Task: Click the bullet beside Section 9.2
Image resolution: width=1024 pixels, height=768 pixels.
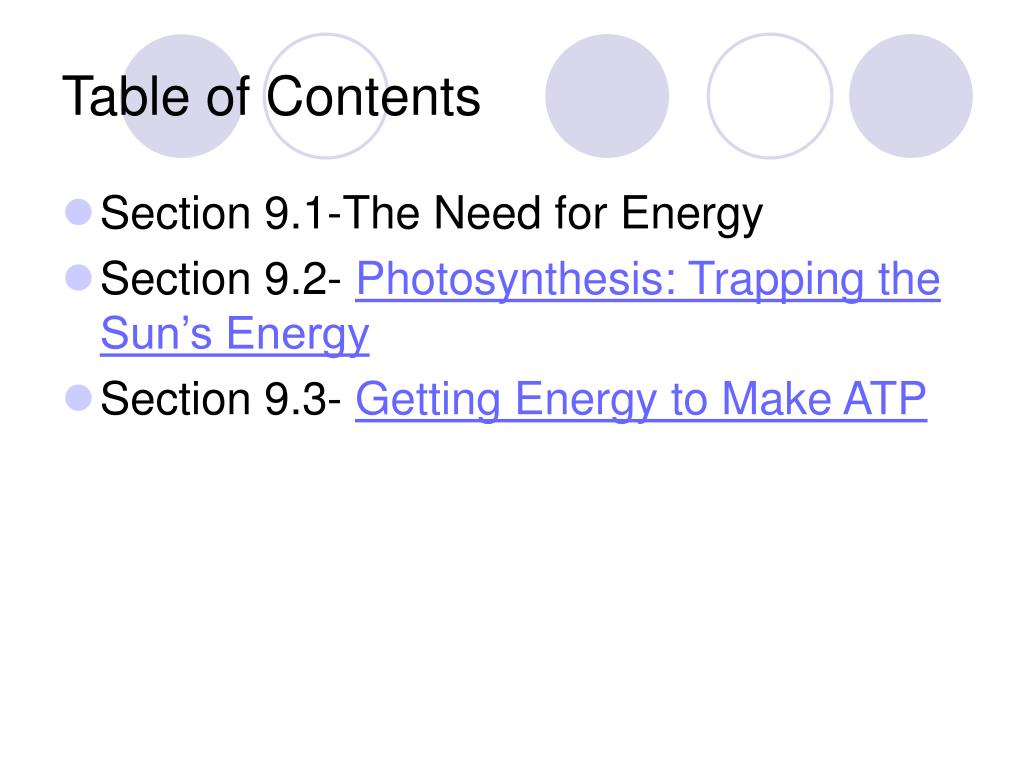Action: coord(78,278)
